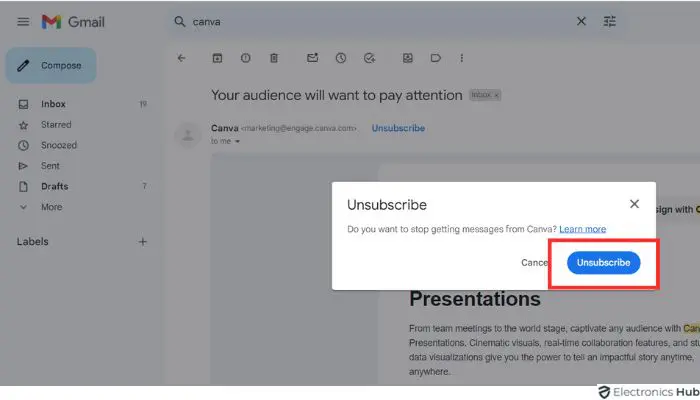
Task: Open the Drafts folder
Action: click(54, 186)
